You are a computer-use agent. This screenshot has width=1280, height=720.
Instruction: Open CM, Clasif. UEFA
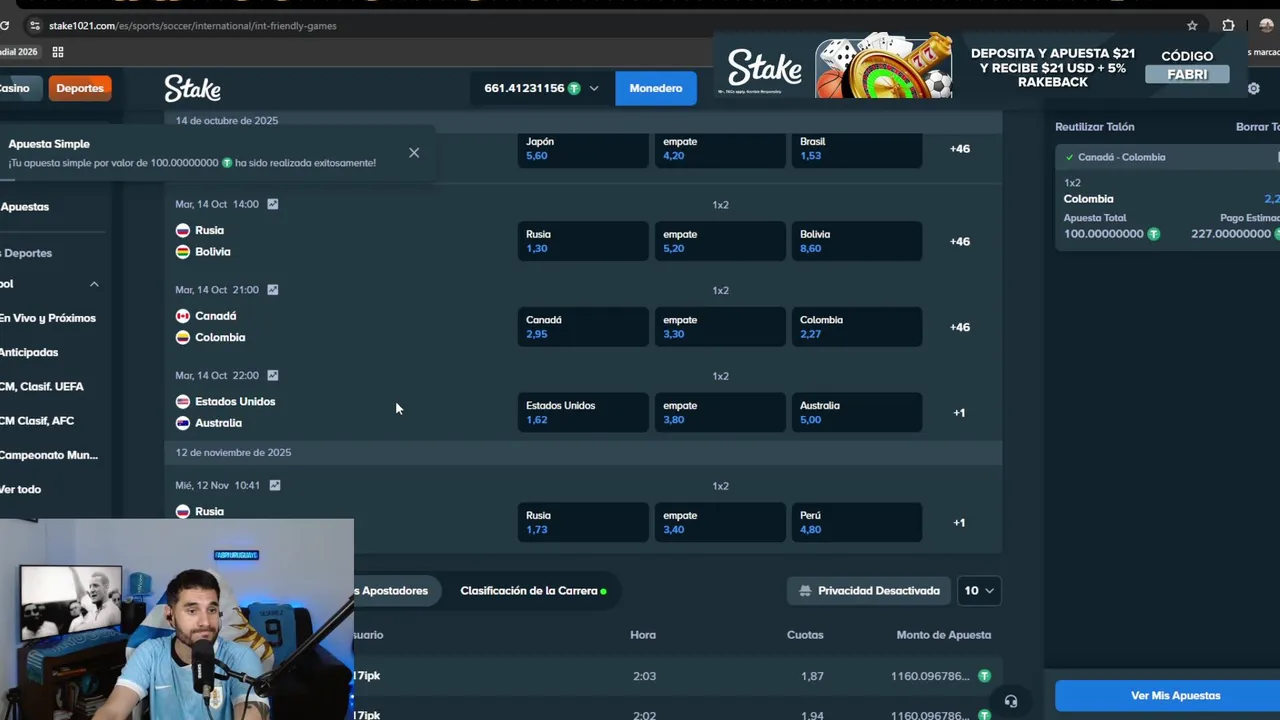pos(41,386)
